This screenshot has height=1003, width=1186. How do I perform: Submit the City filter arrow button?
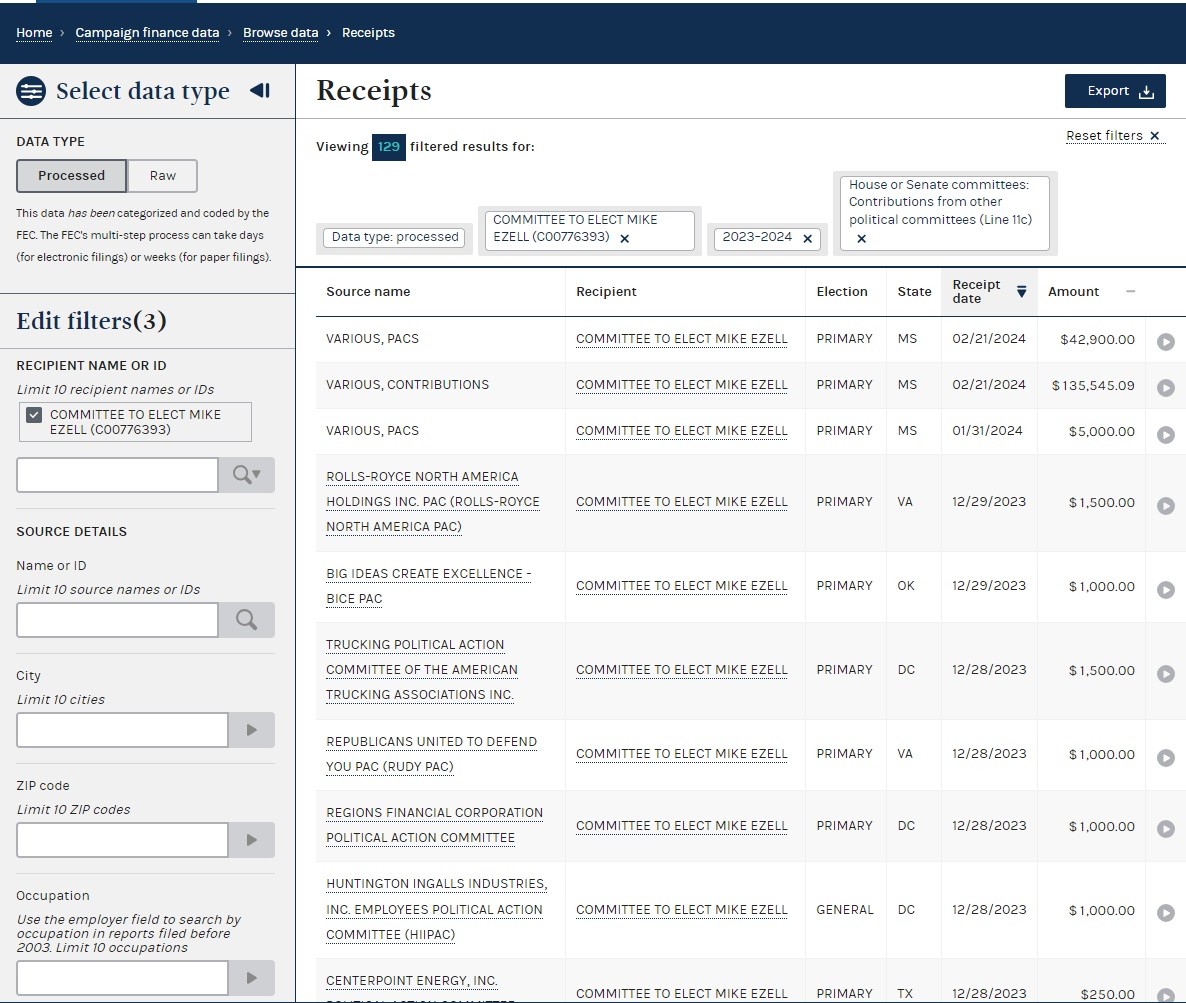(x=252, y=730)
